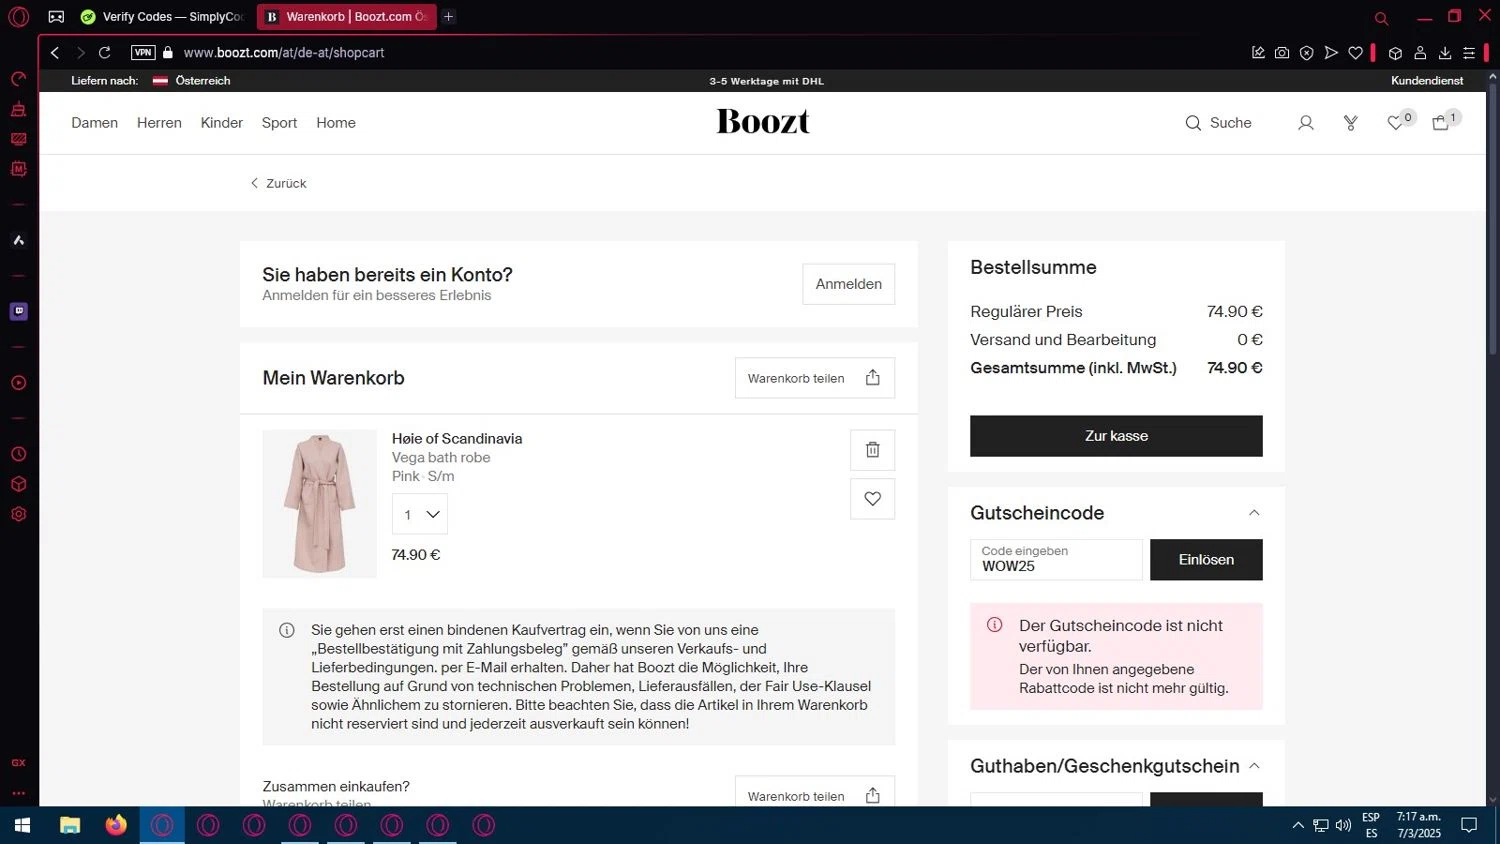Click top Warenkorb teilen button

[814, 378]
